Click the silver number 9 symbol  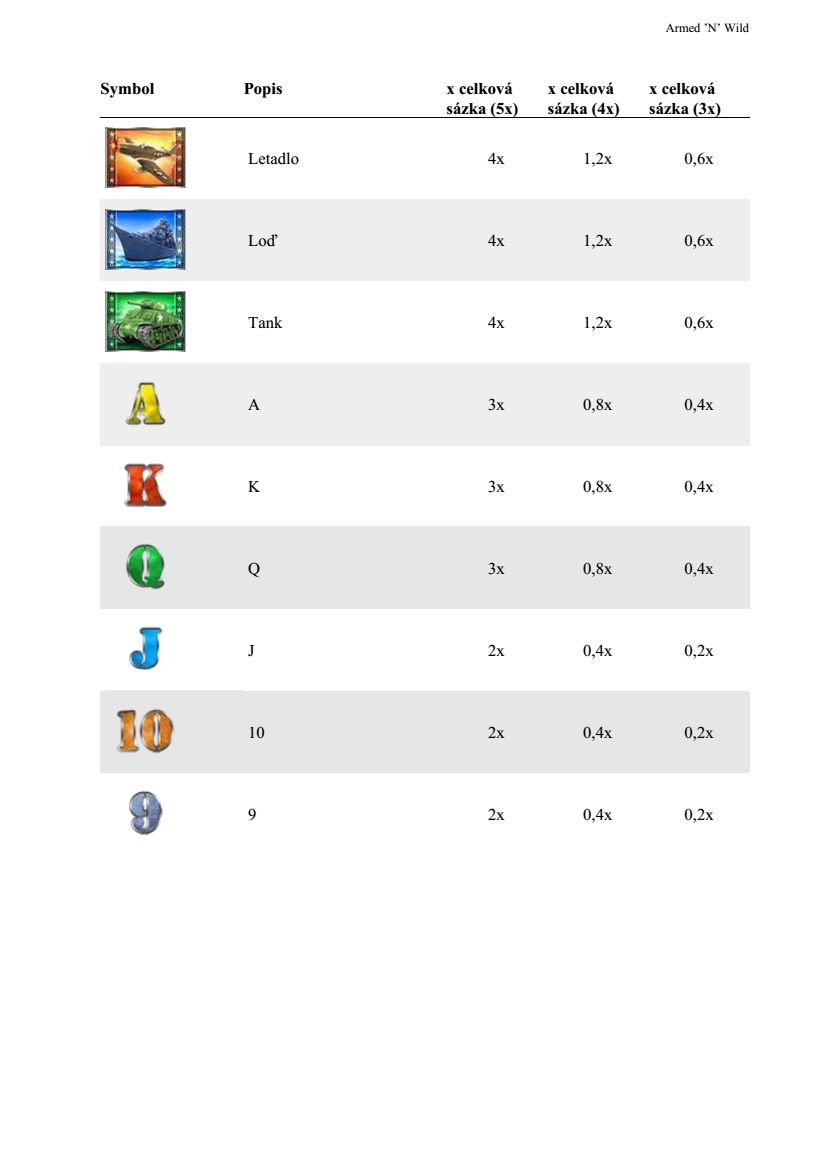[x=145, y=814]
